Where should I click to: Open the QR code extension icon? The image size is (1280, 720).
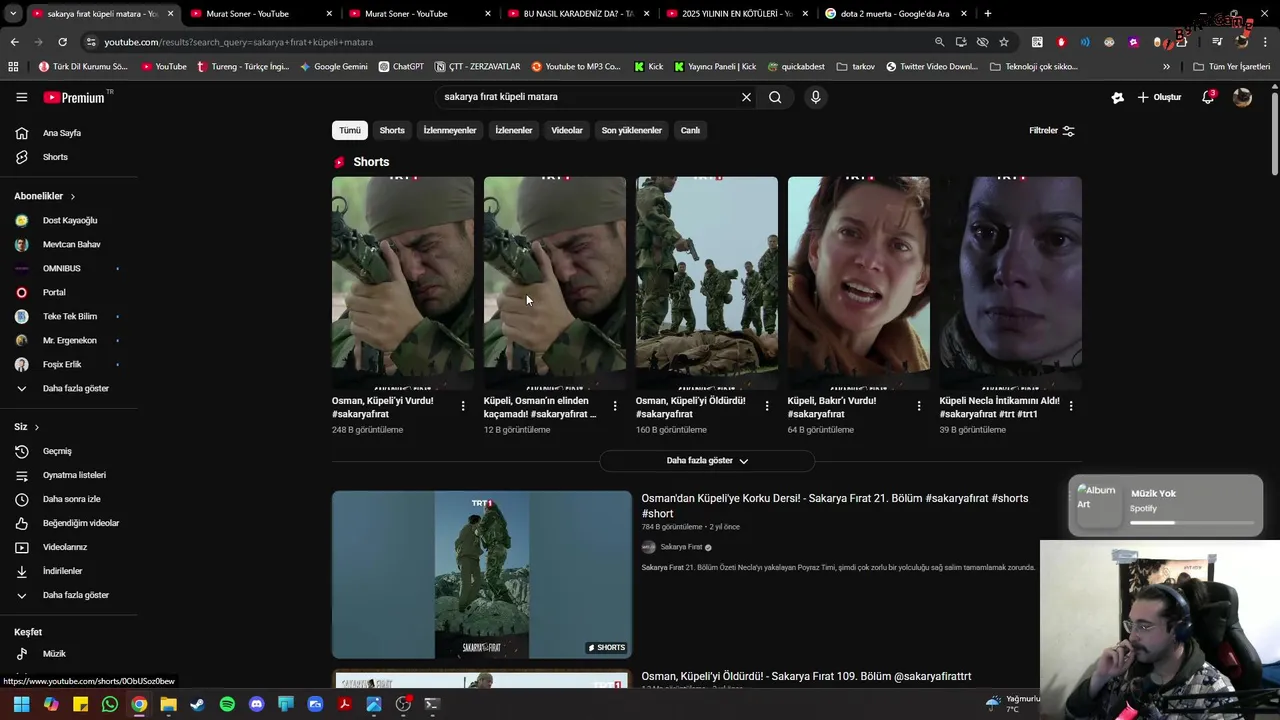1037,42
